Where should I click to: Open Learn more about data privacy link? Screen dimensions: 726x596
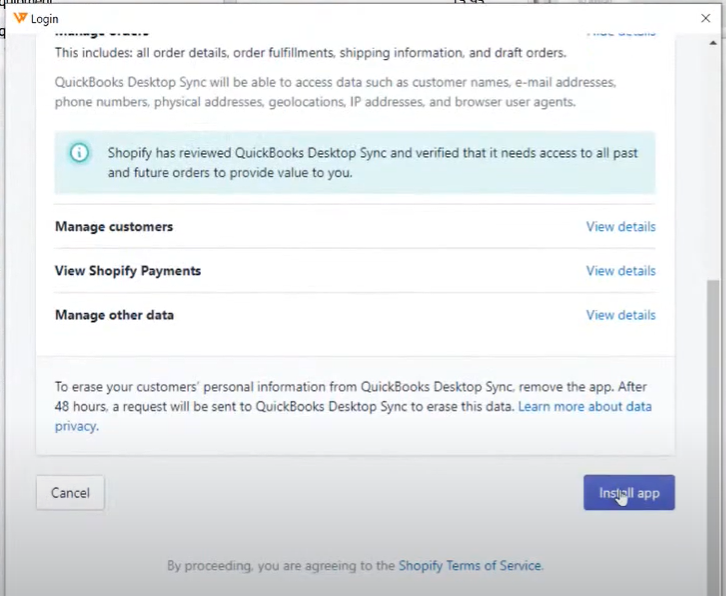(584, 407)
